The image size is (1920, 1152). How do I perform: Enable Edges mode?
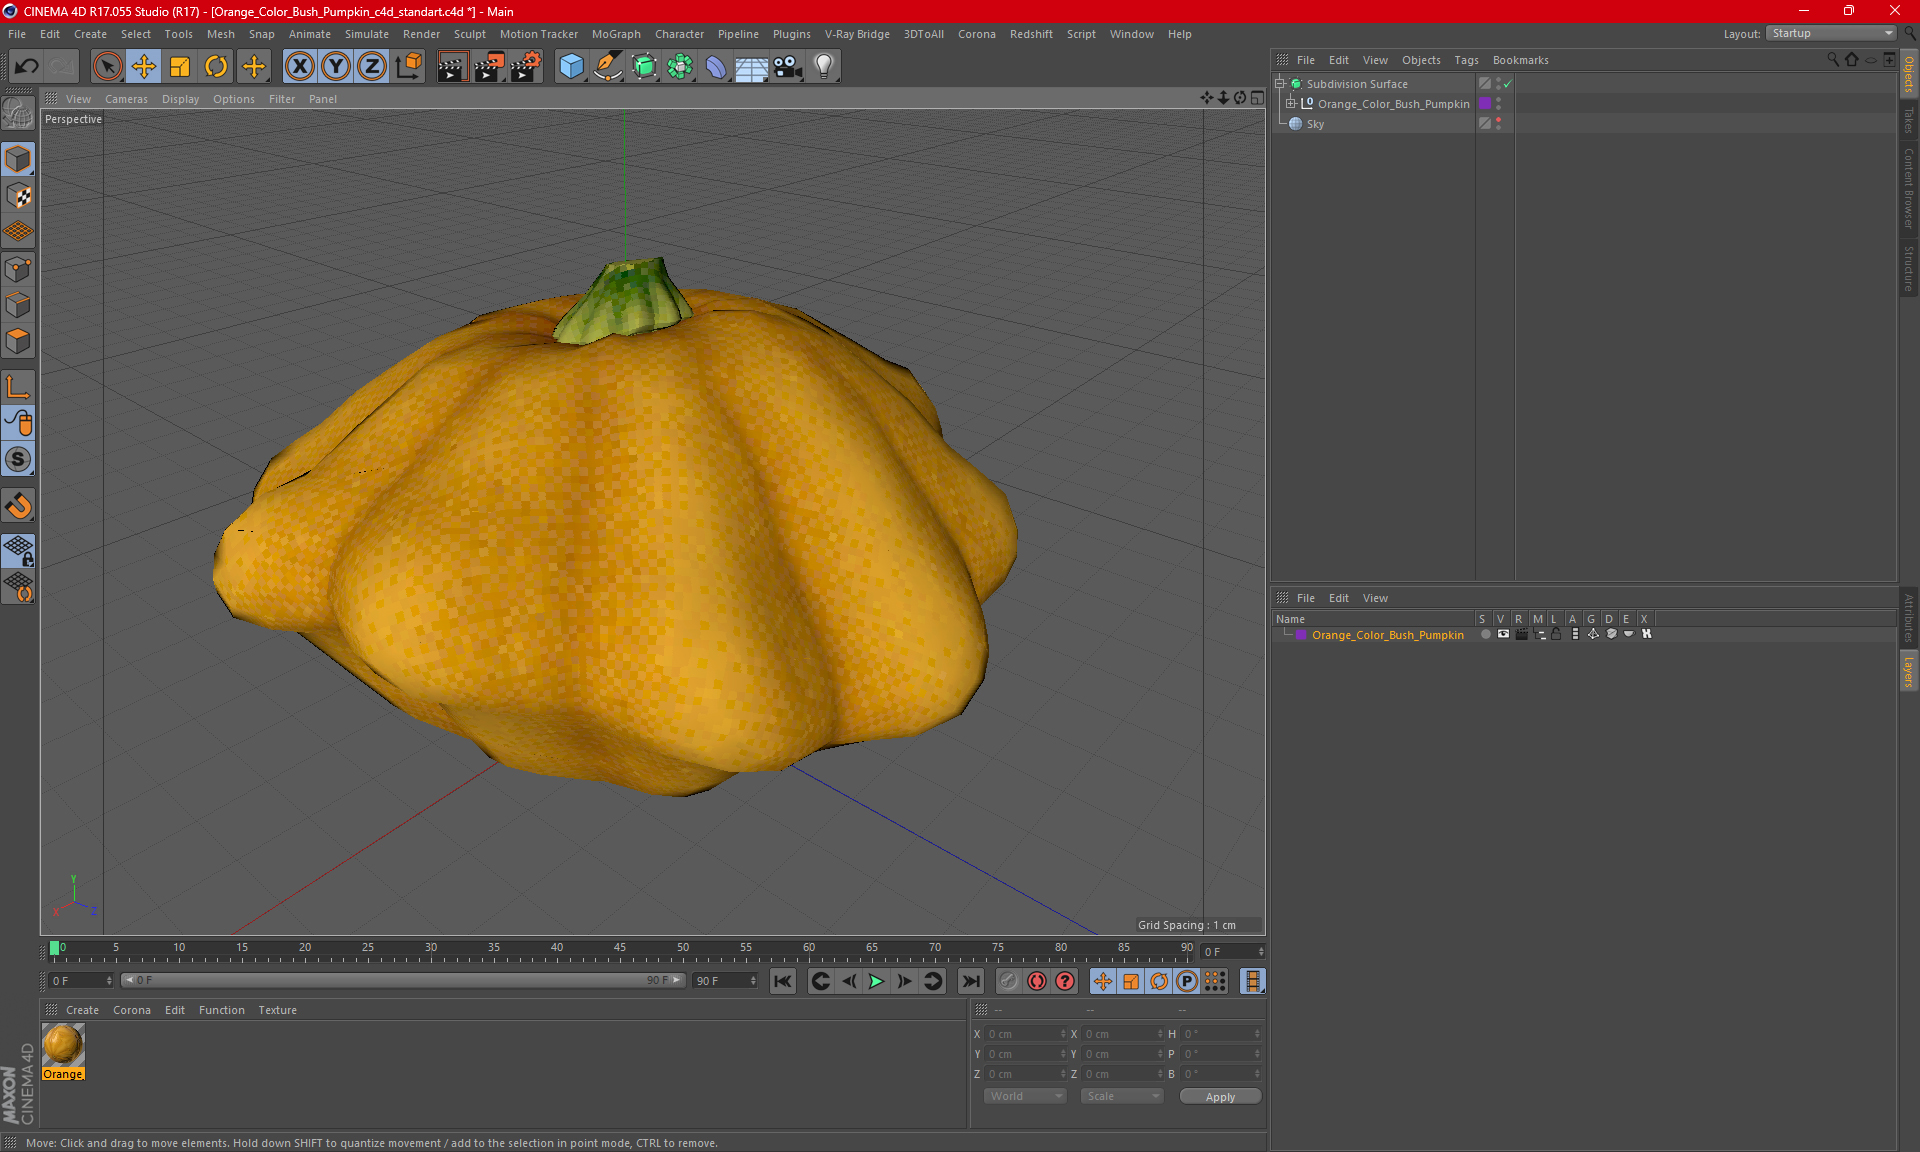click(18, 305)
